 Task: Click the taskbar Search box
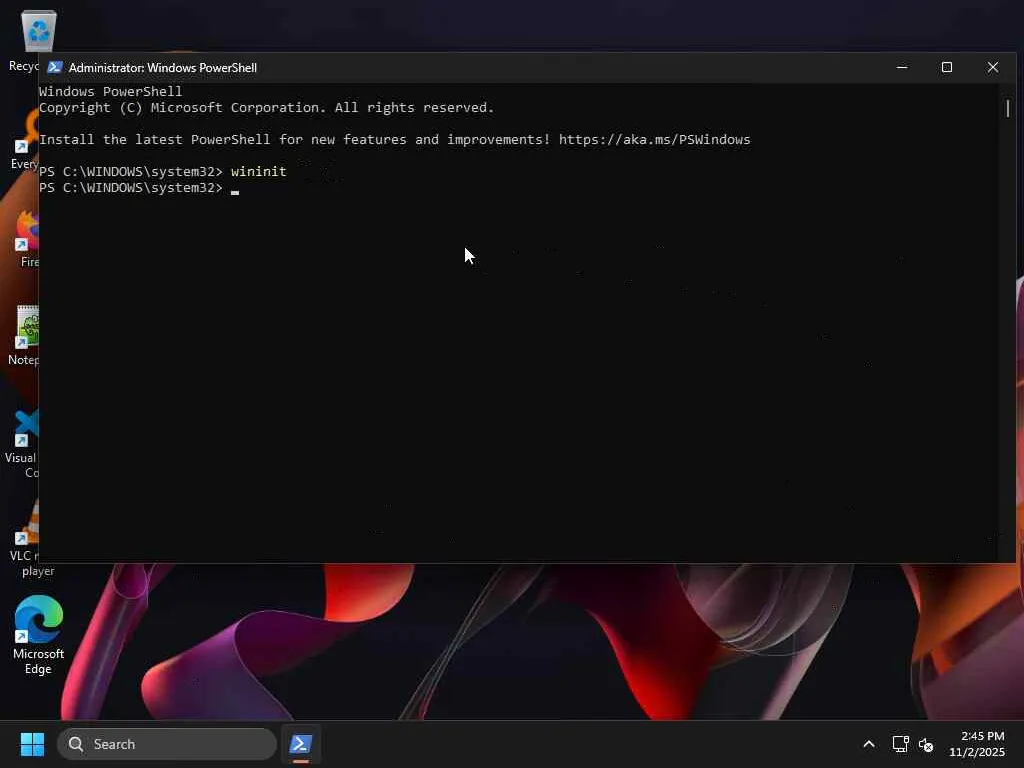pyautogui.click(x=167, y=744)
